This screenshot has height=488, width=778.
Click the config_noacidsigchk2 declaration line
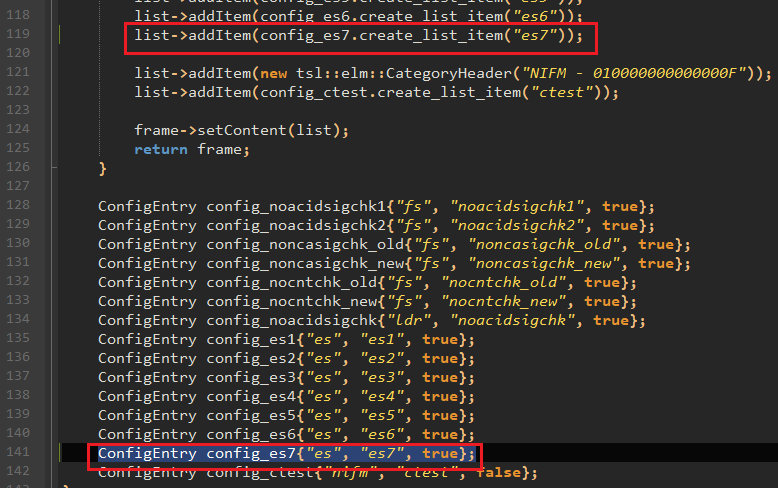pos(376,225)
